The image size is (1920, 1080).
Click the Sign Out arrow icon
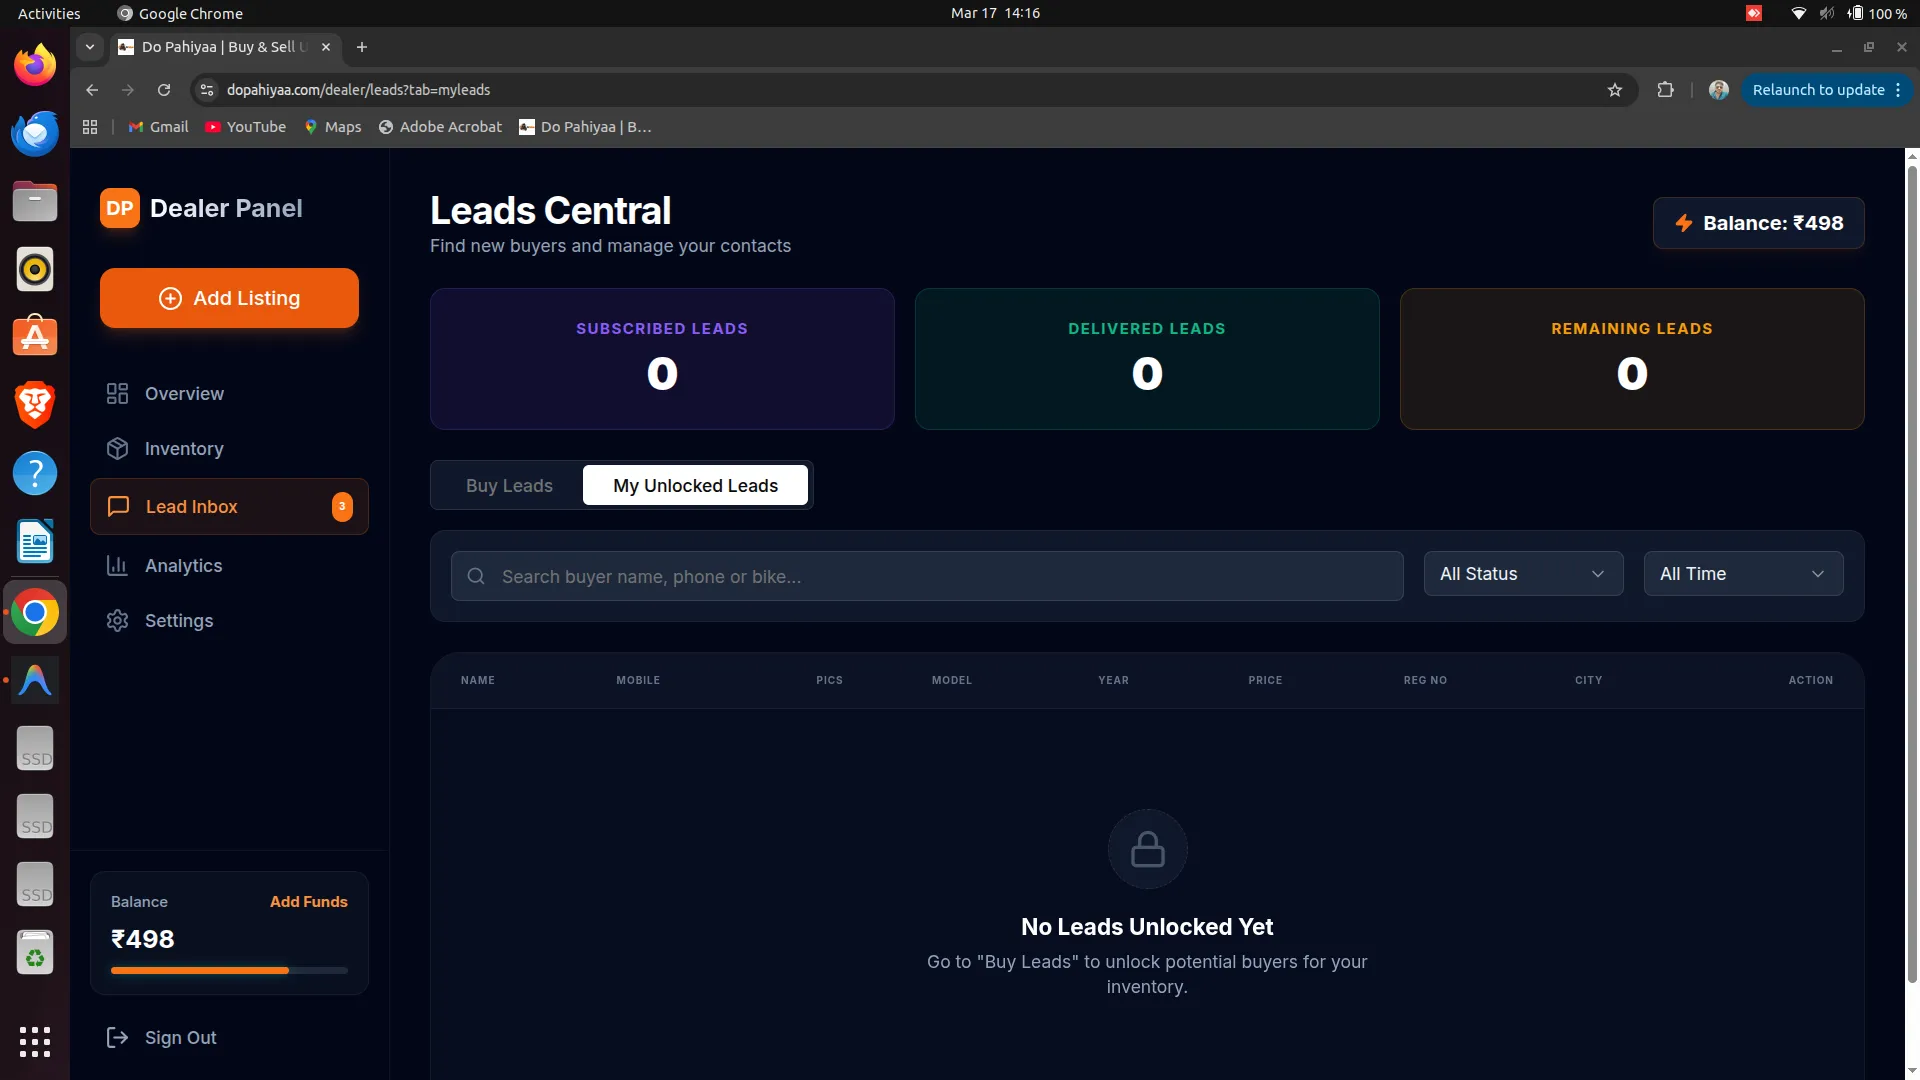[x=117, y=1038]
